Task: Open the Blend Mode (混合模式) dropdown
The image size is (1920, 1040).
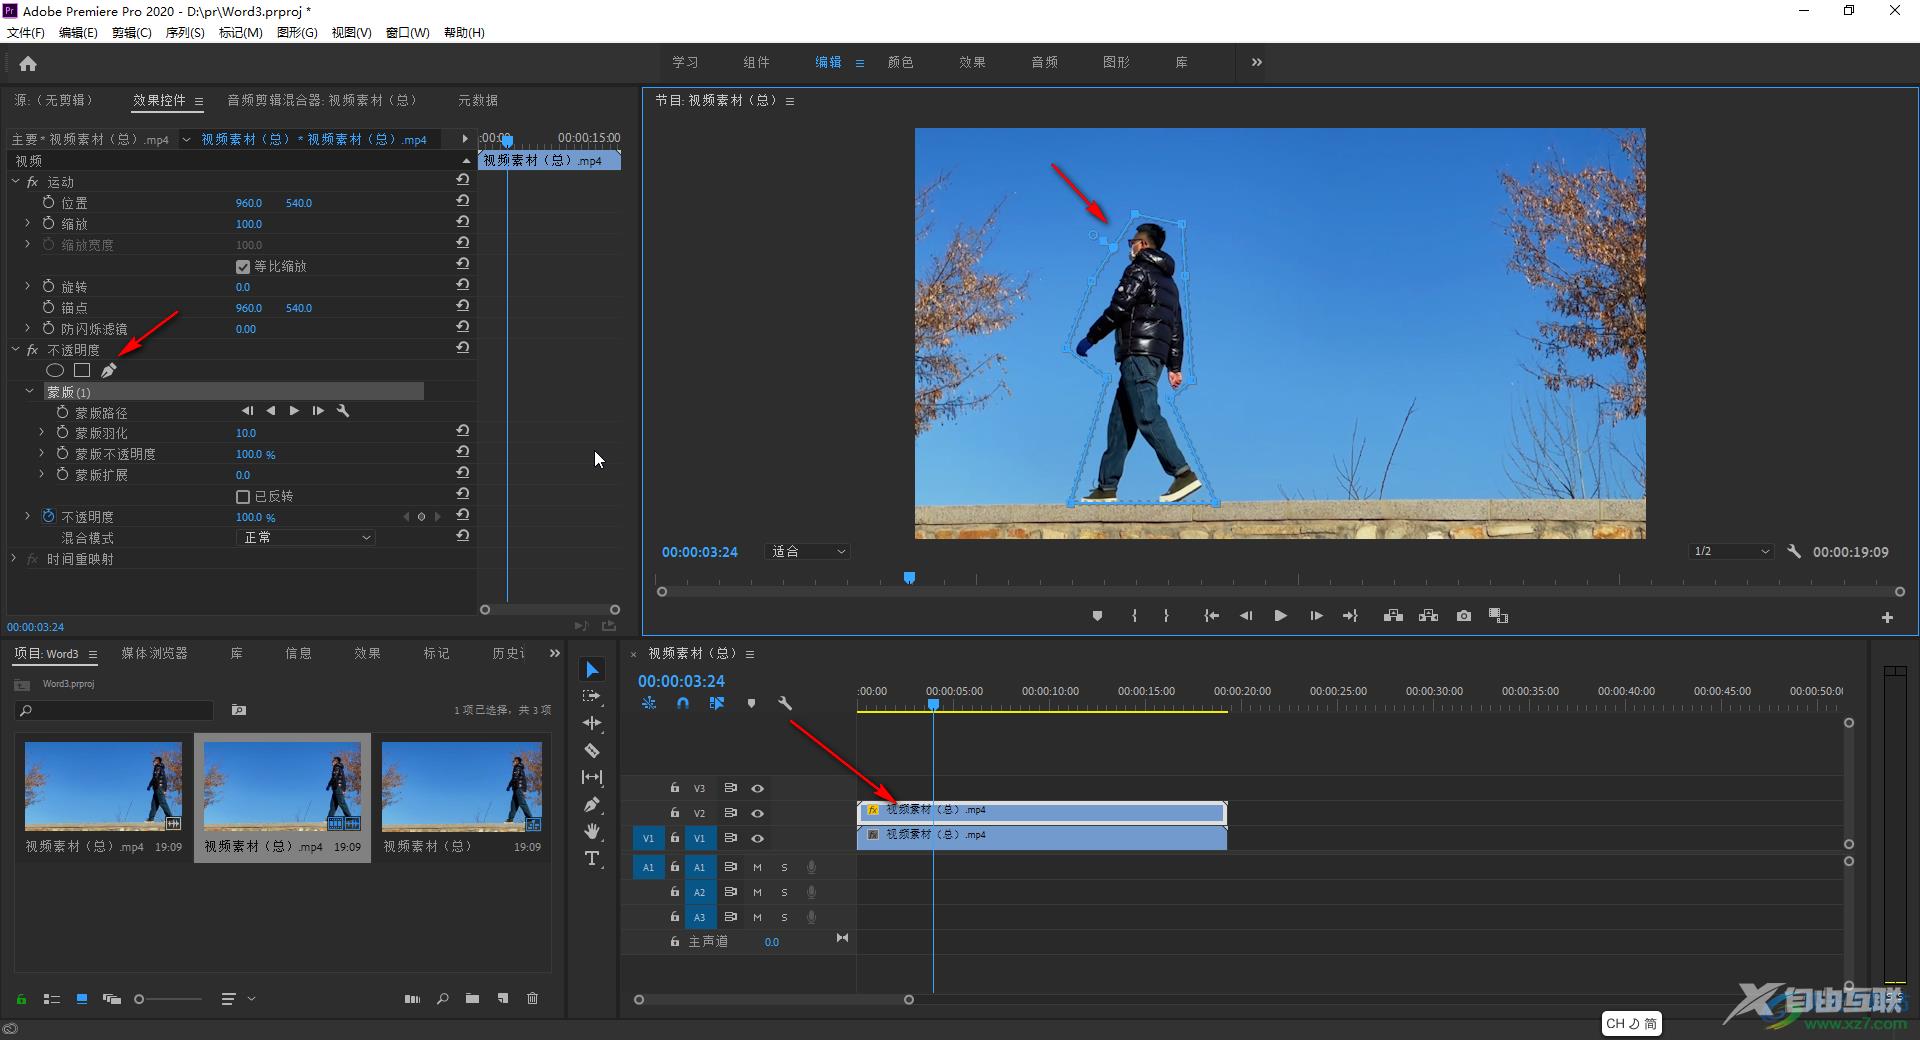Action: pyautogui.click(x=305, y=537)
